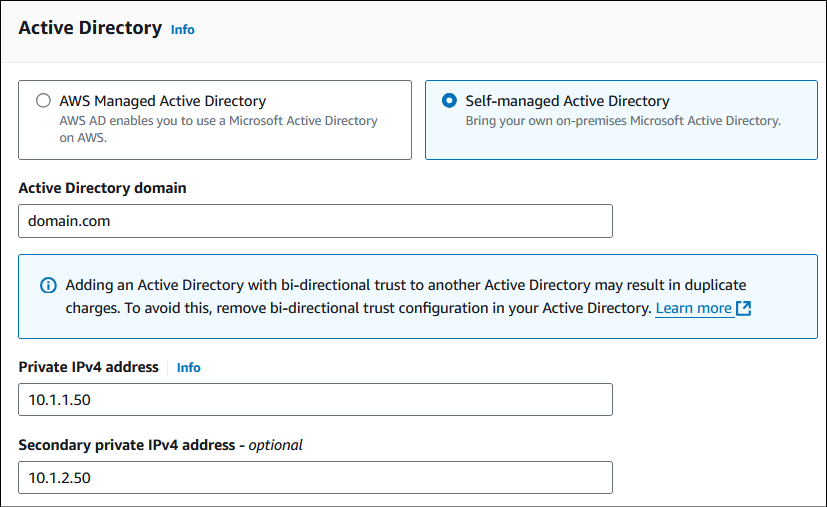Click the info circle icon in the trust notice
The image size is (827, 507).
click(48, 286)
